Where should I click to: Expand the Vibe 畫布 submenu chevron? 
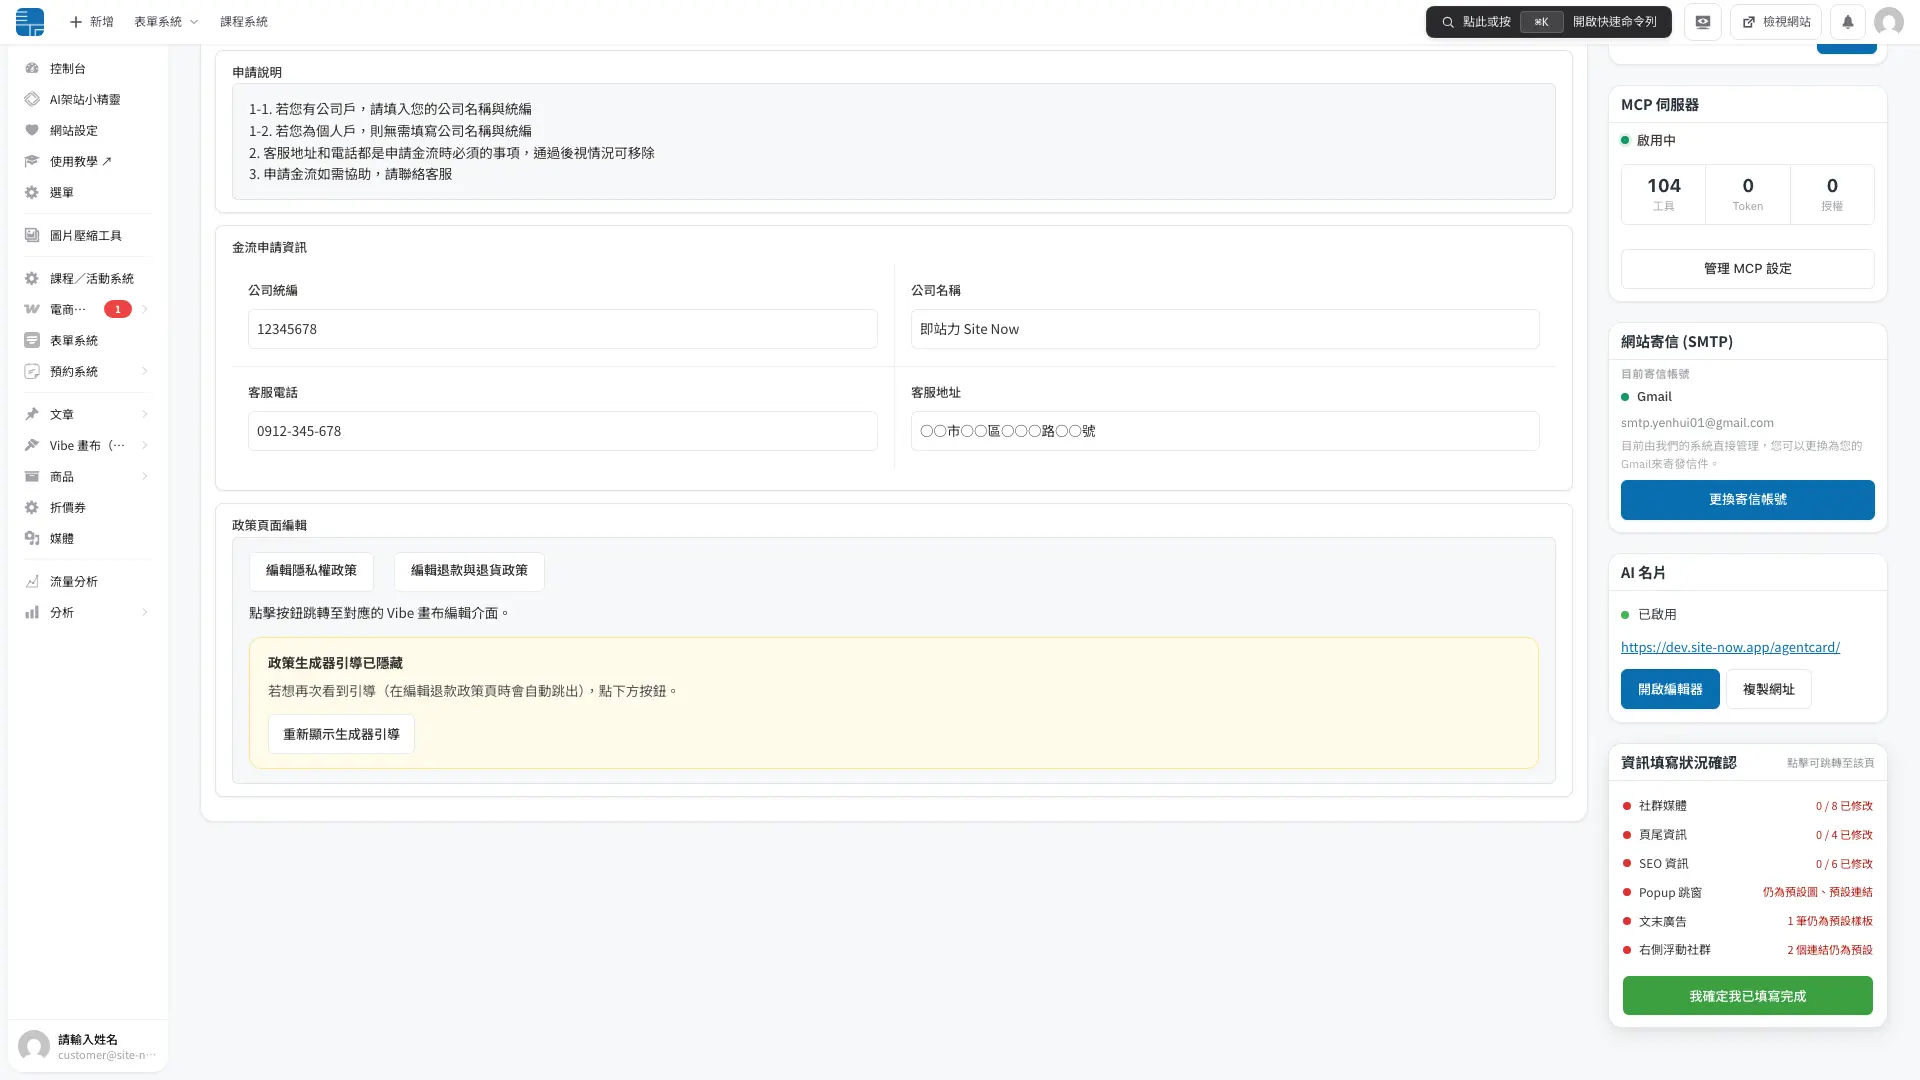click(x=145, y=446)
